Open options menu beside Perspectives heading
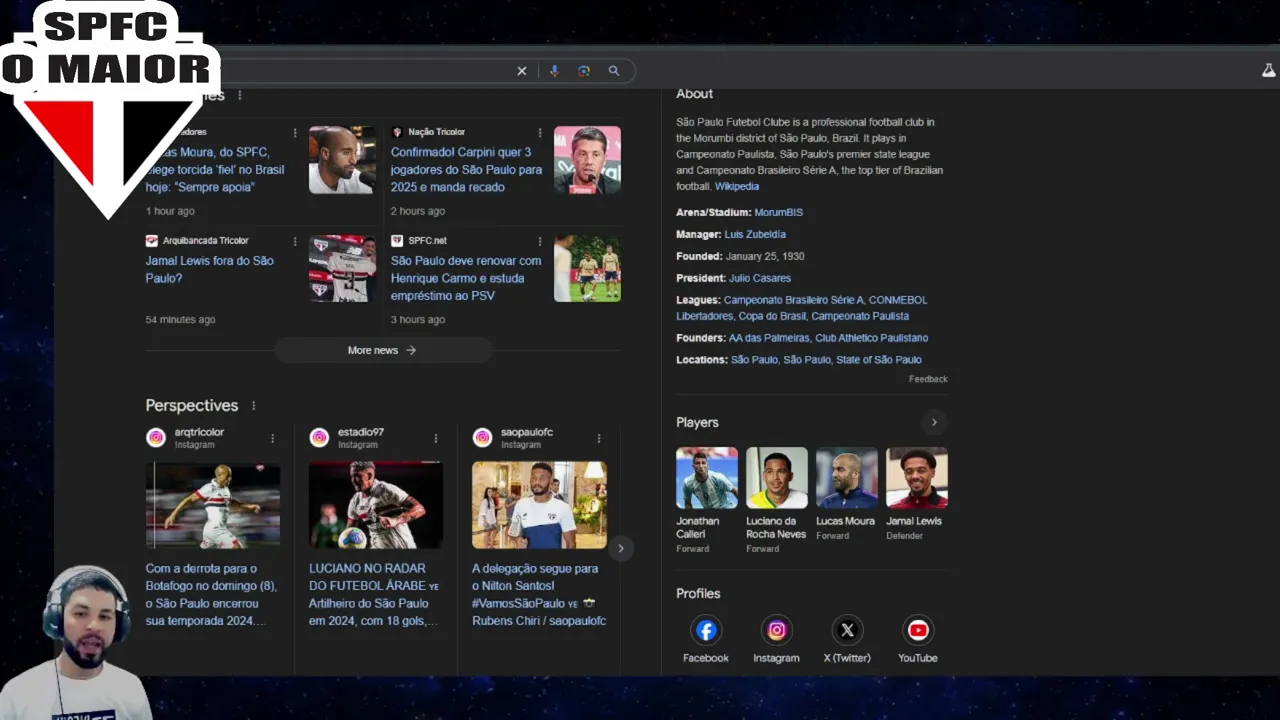The width and height of the screenshot is (1280, 720). tap(253, 406)
